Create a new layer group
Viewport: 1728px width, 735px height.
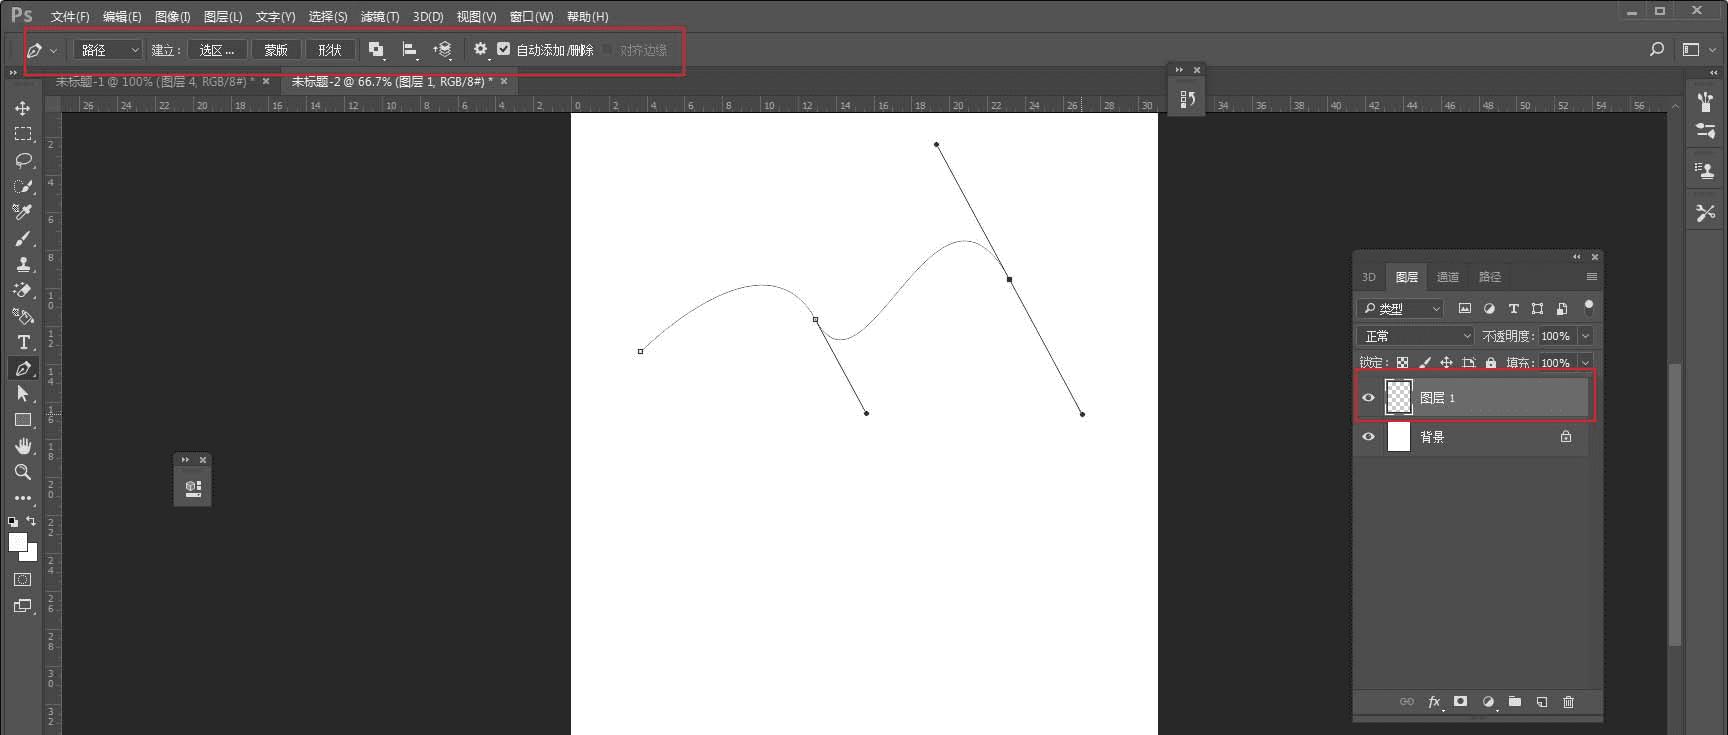[x=1515, y=702]
